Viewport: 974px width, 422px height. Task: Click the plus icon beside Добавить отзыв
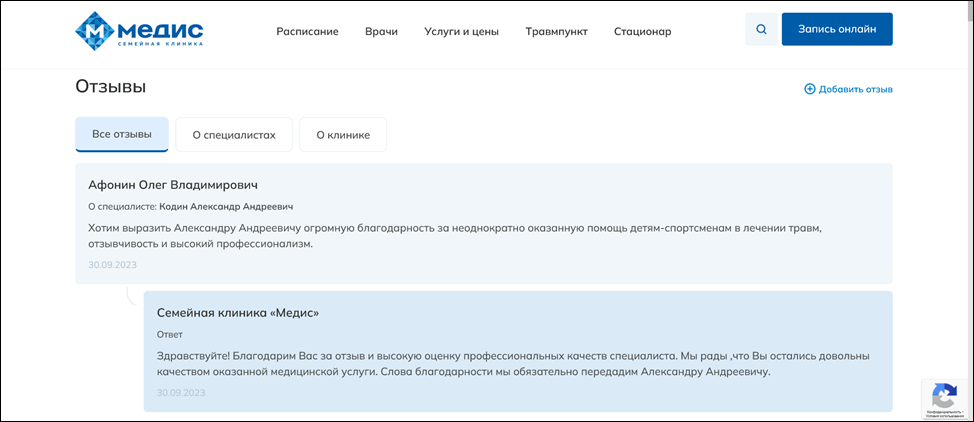[x=810, y=89]
